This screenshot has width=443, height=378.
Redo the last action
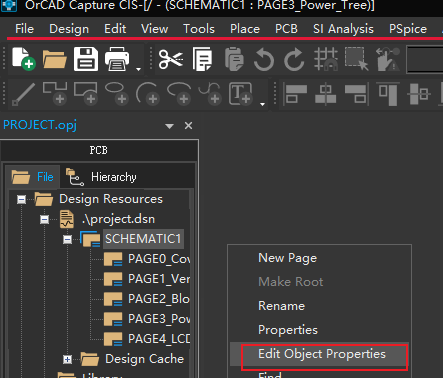pyautogui.click(x=294, y=60)
